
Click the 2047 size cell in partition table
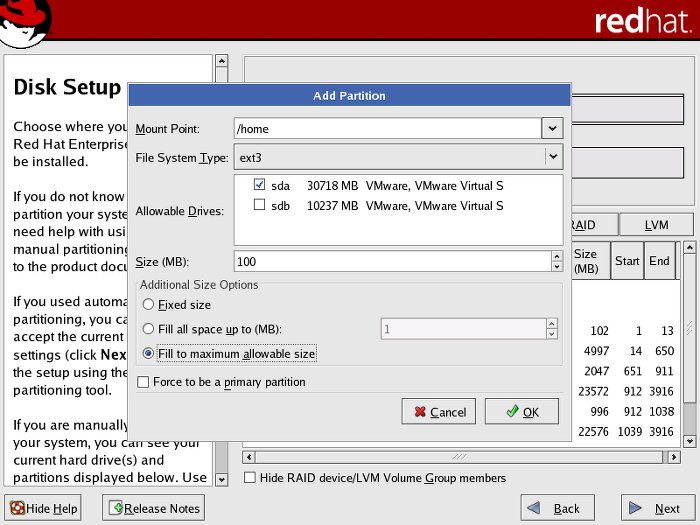[x=596, y=371]
